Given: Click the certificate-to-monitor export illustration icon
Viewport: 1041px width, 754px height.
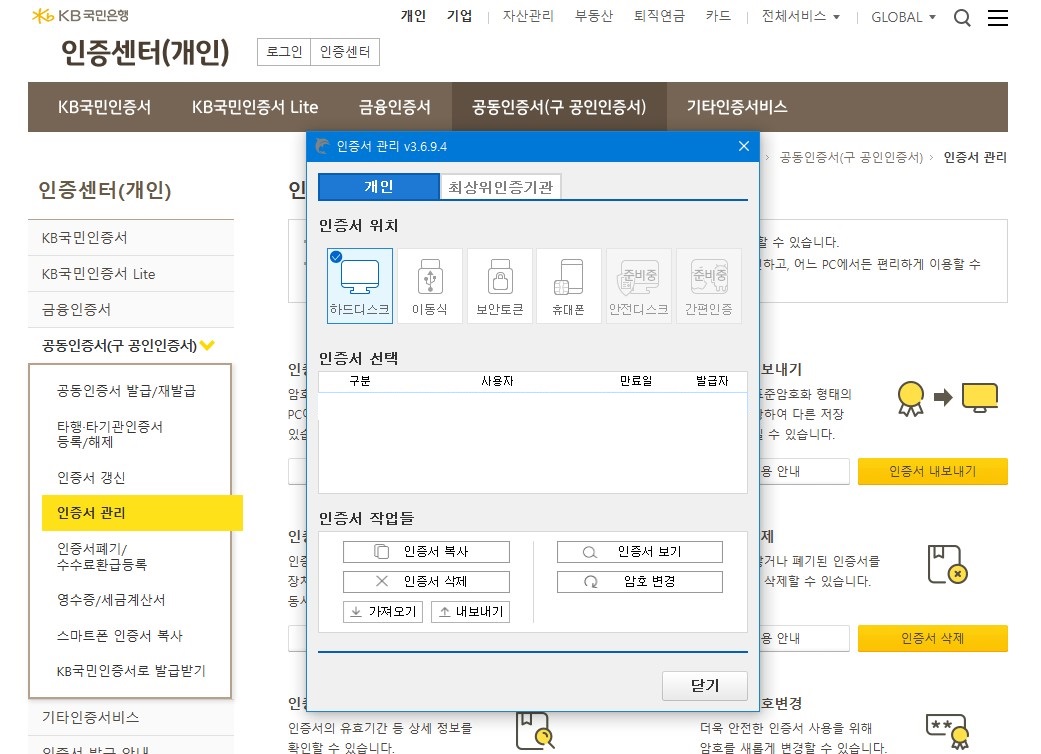Looking at the screenshot, I should (x=947, y=398).
